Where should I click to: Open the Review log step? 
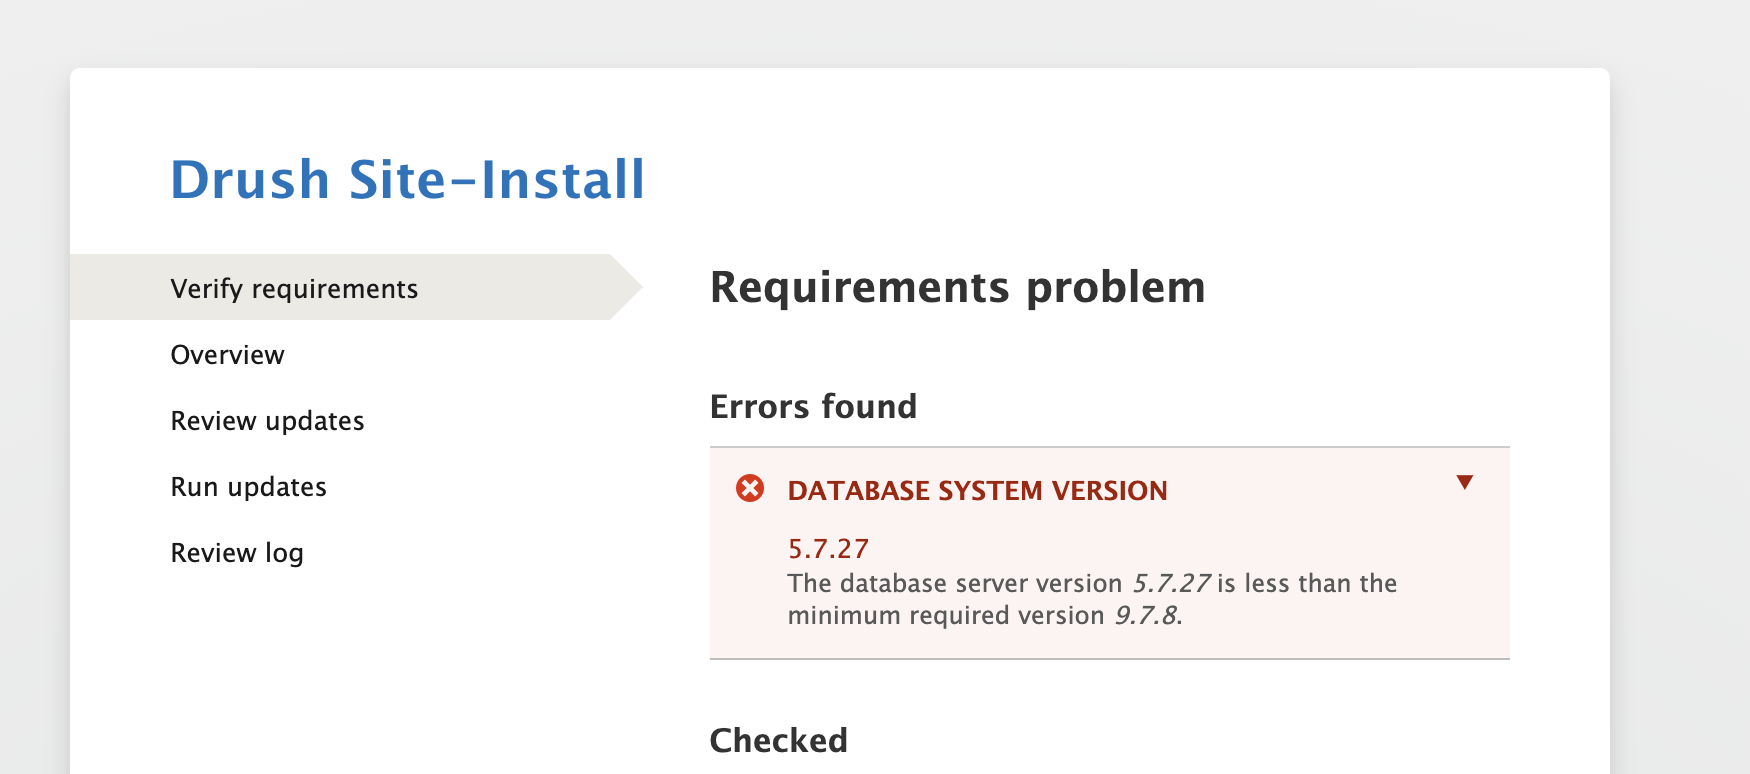[237, 552]
